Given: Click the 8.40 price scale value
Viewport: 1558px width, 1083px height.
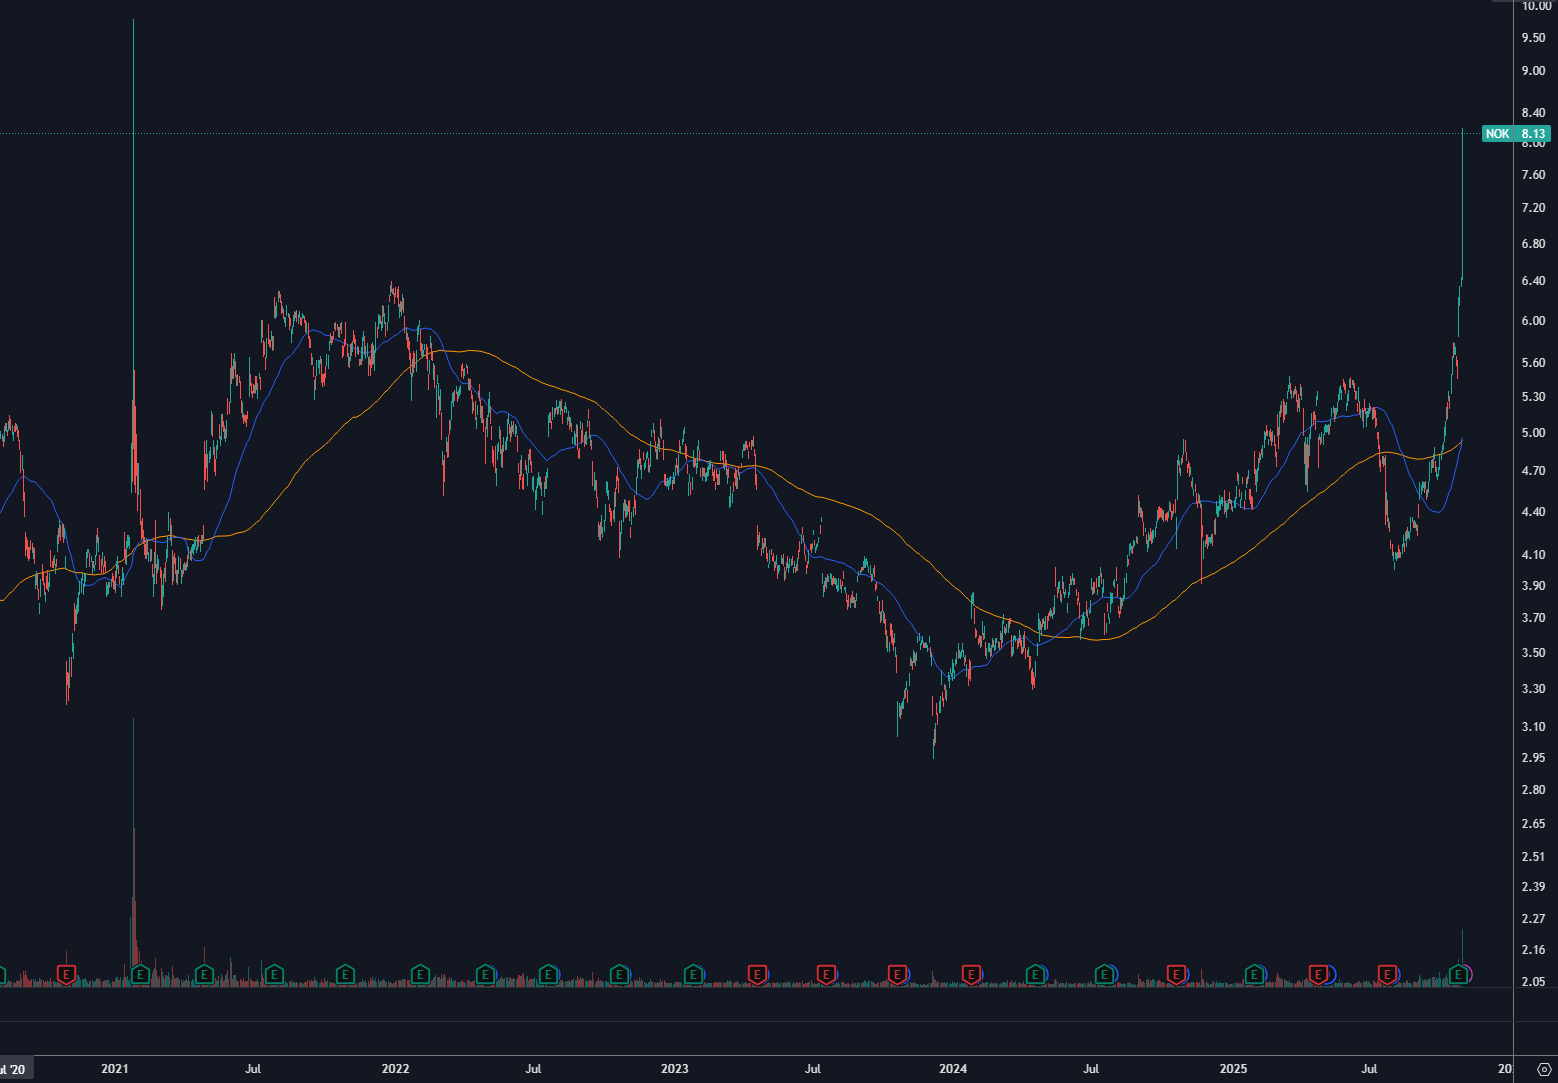Looking at the screenshot, I should coord(1534,113).
